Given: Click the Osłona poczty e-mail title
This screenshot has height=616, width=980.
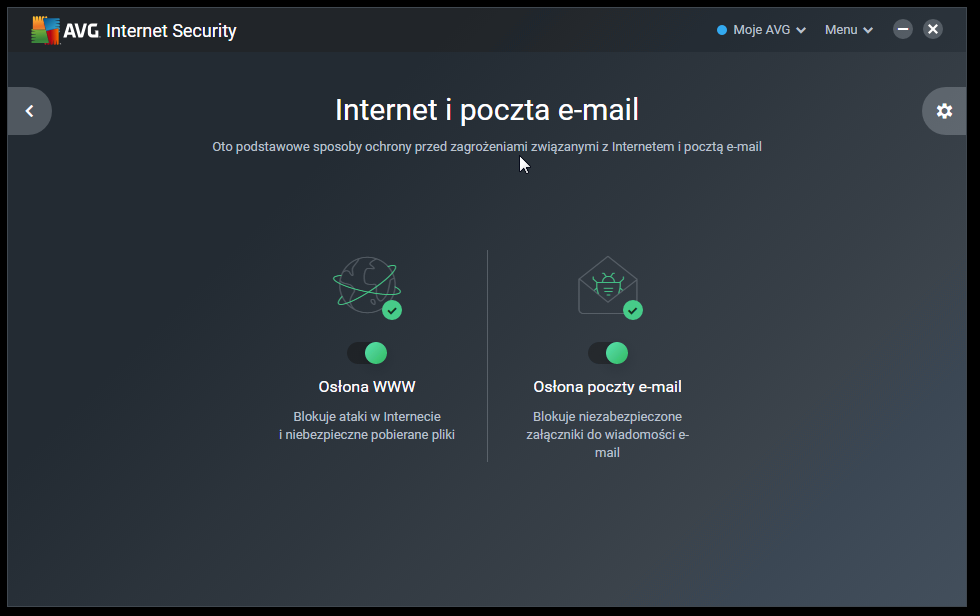Looking at the screenshot, I should tap(608, 387).
